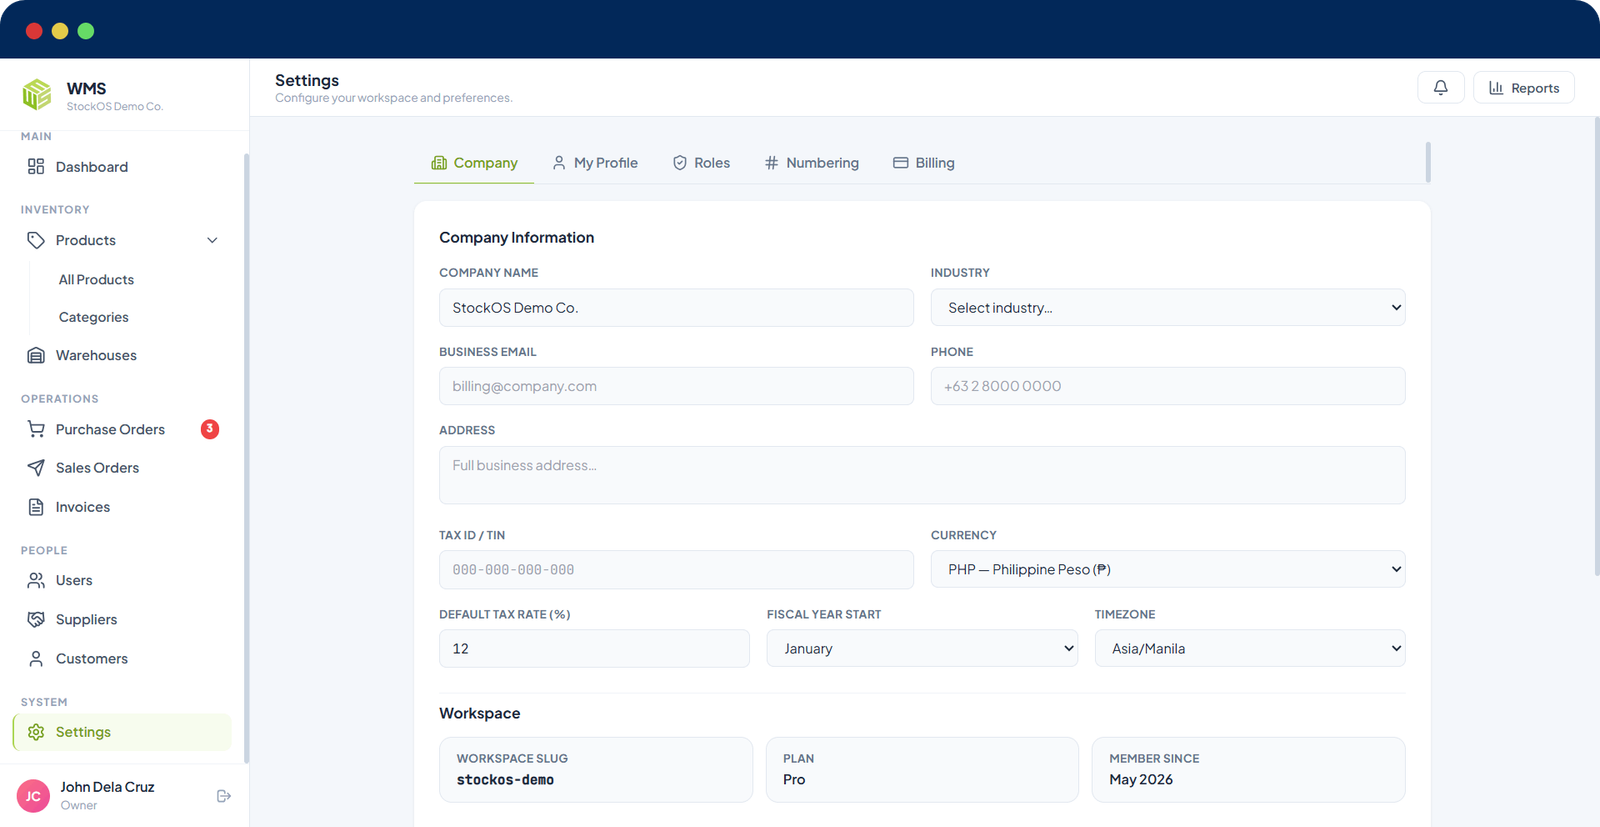Click the Tax ID / TIN field
The width and height of the screenshot is (1600, 827).
(676, 569)
